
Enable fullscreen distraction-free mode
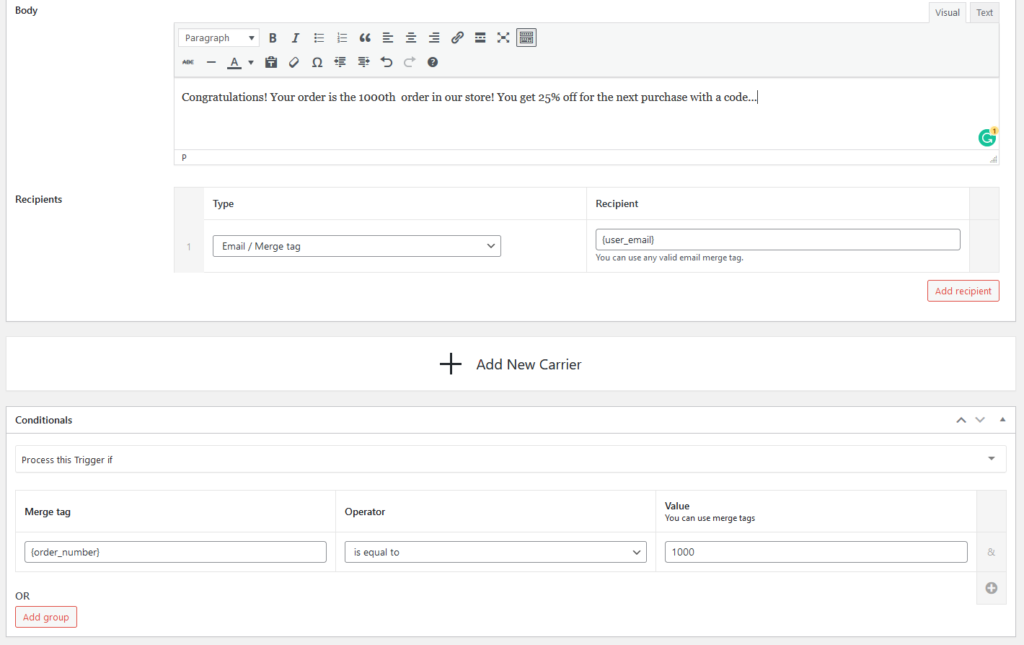[503, 38]
